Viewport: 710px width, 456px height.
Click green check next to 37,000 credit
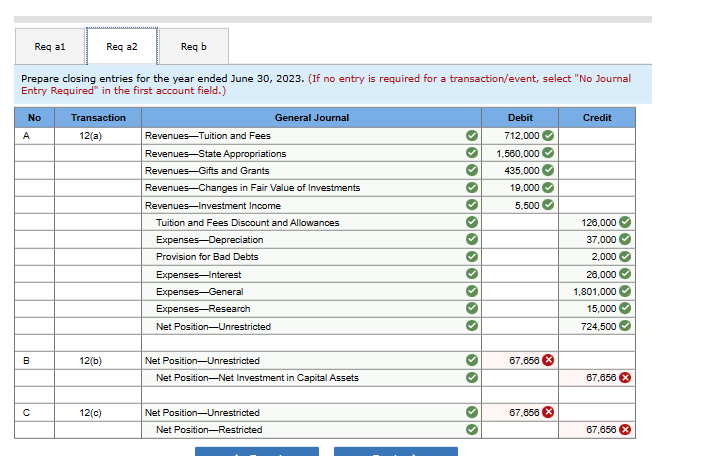[x=625, y=239]
